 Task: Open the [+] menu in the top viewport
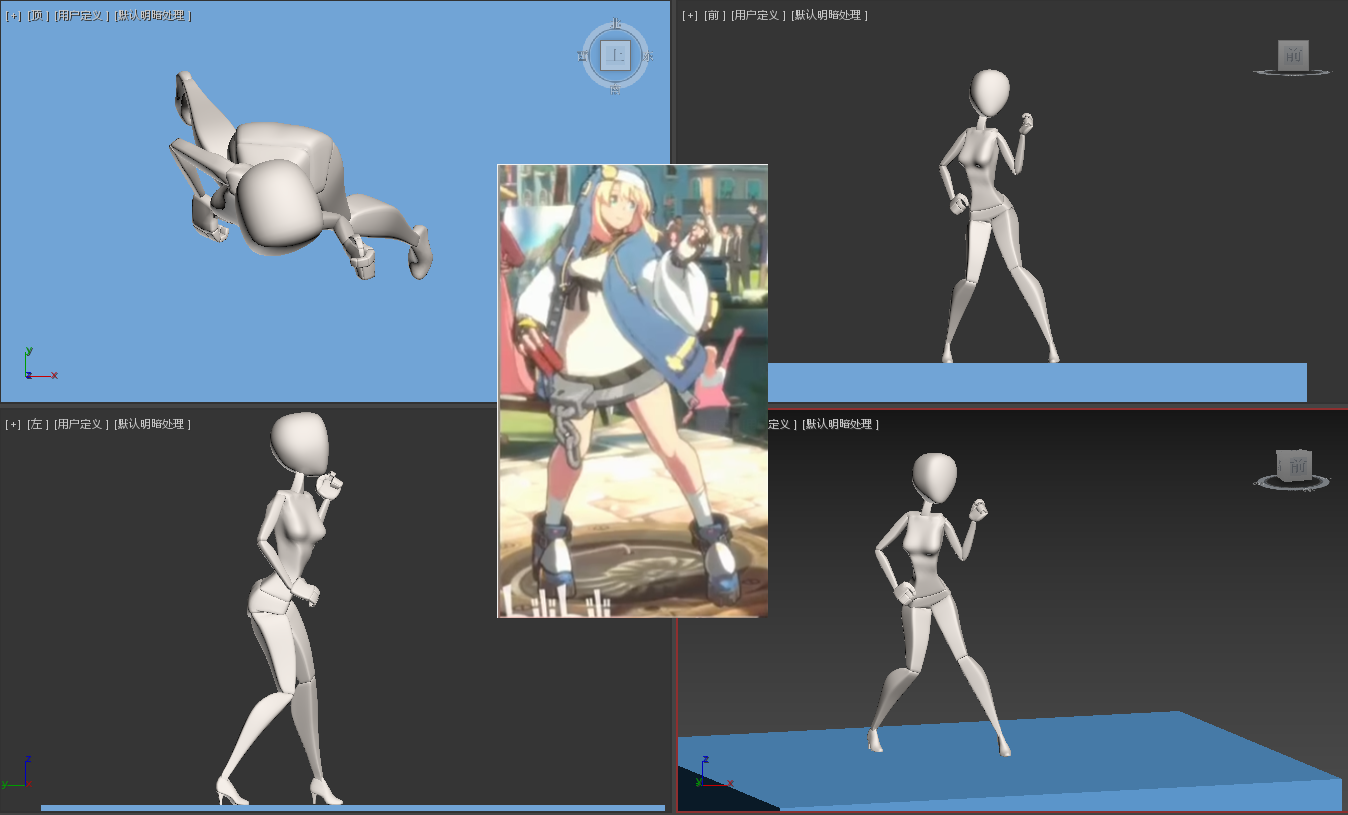[x=13, y=16]
